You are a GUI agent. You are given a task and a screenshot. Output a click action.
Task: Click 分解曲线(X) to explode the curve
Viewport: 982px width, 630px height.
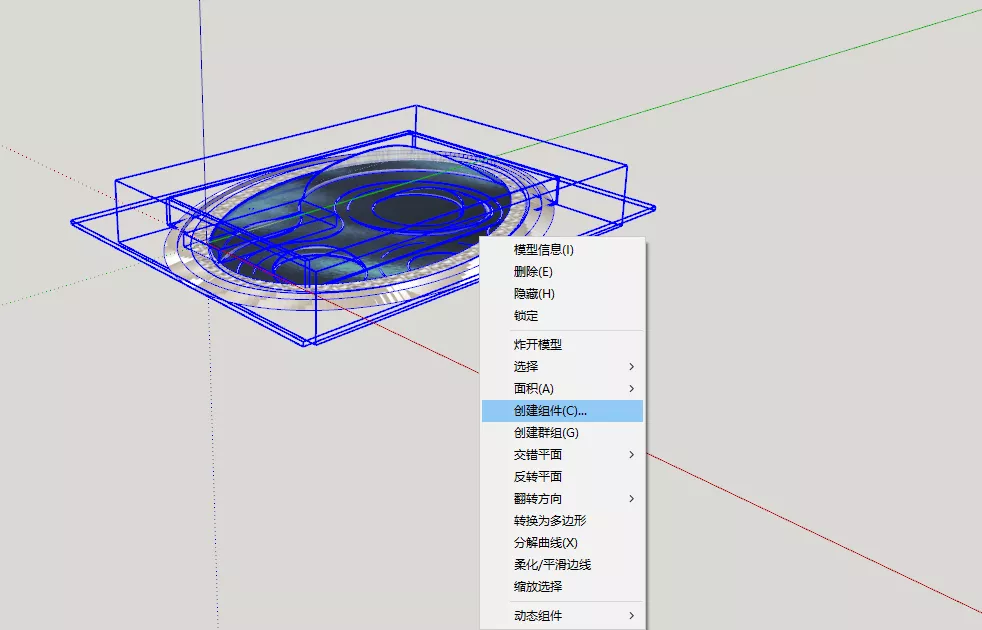tap(546, 543)
